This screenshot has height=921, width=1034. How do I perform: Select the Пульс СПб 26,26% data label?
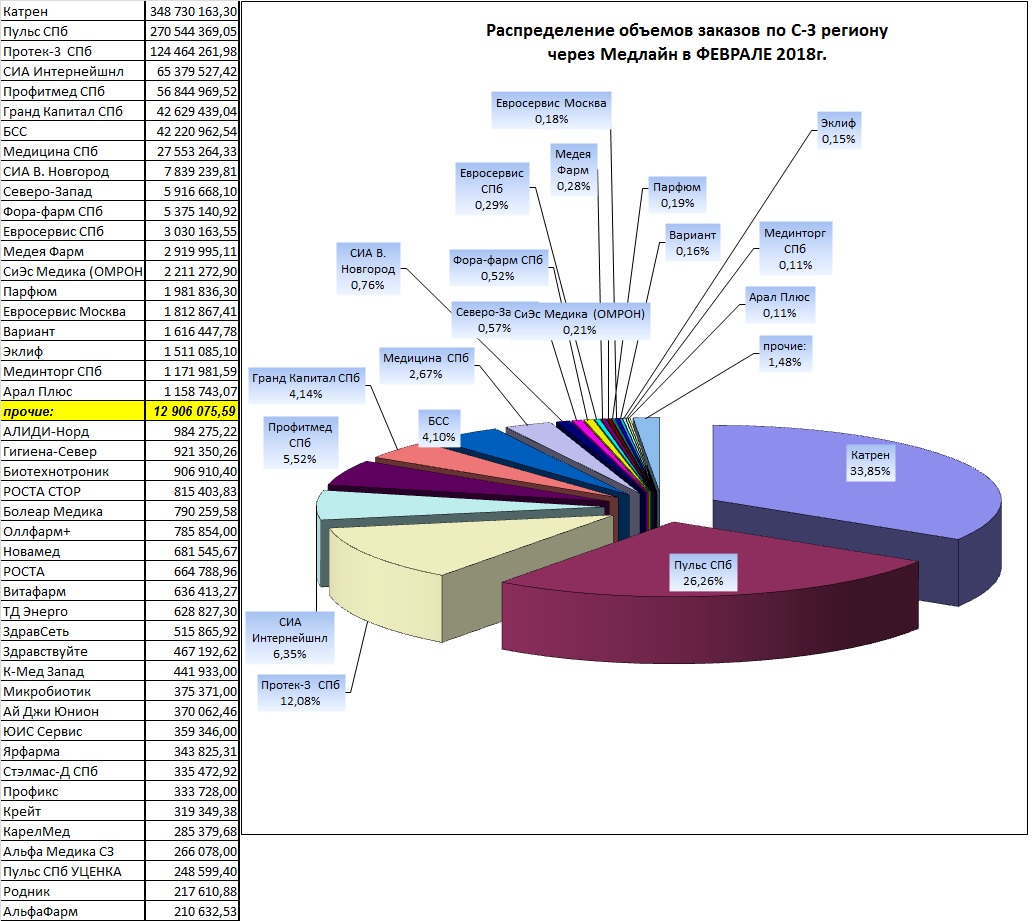[703, 573]
